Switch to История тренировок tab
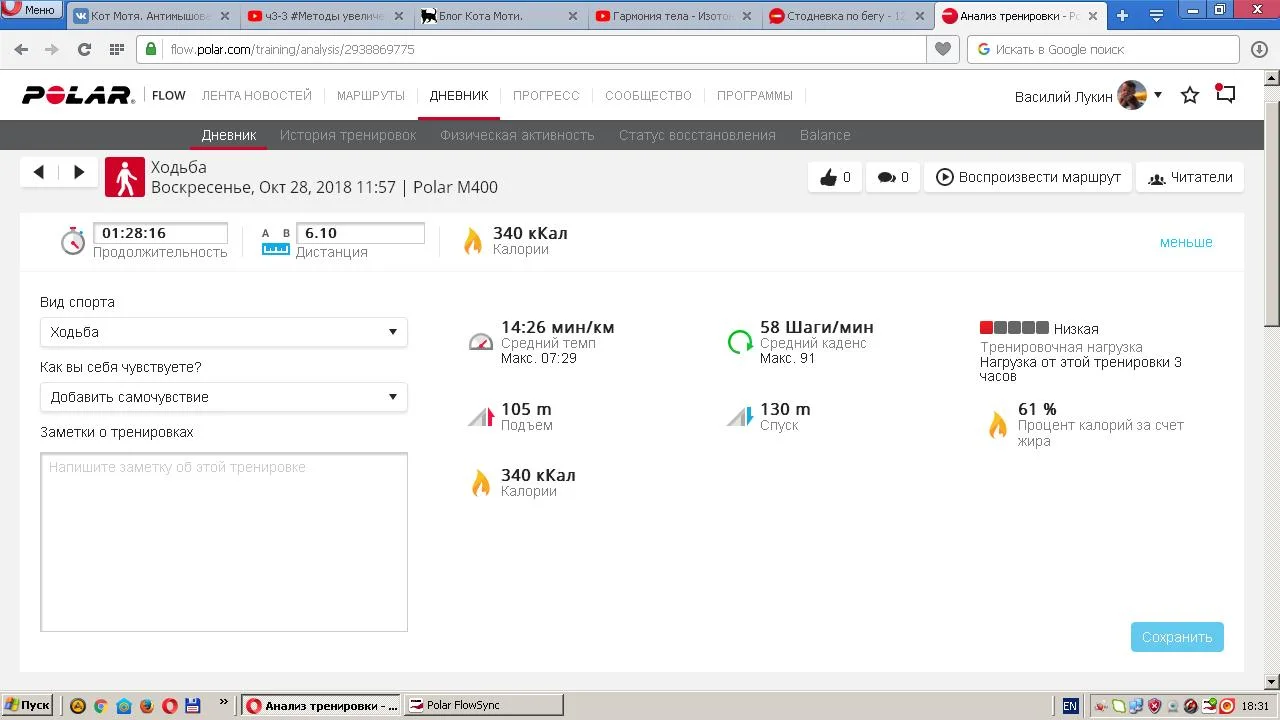 [x=348, y=135]
